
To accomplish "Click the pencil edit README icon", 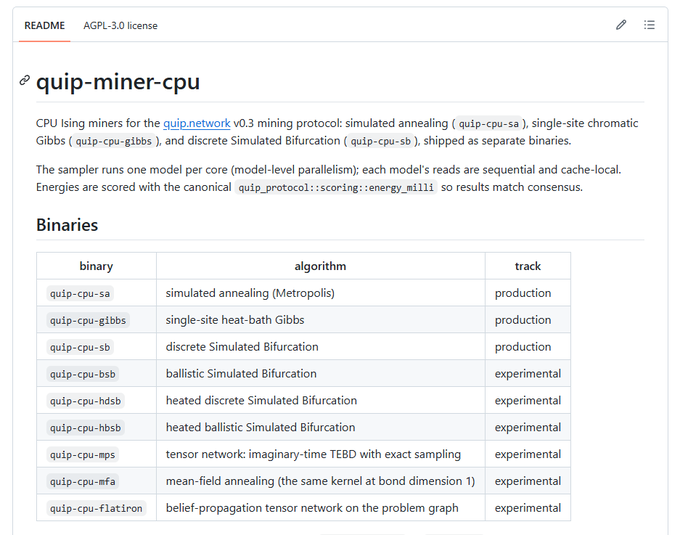I will pyautogui.click(x=621, y=25).
